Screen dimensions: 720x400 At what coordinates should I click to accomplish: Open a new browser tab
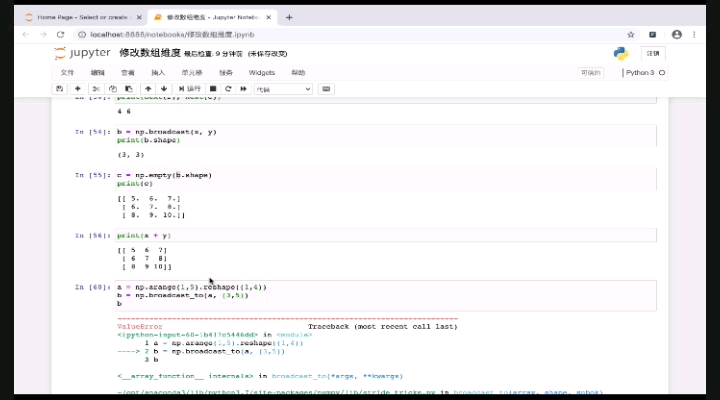[289, 17]
